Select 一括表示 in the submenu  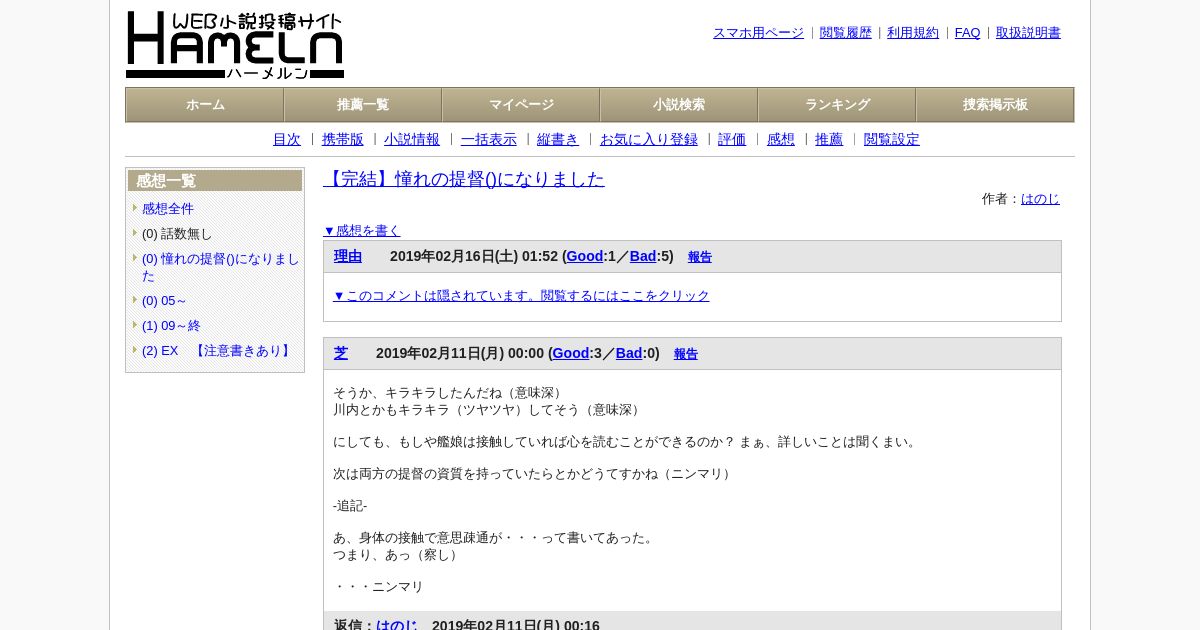489,140
